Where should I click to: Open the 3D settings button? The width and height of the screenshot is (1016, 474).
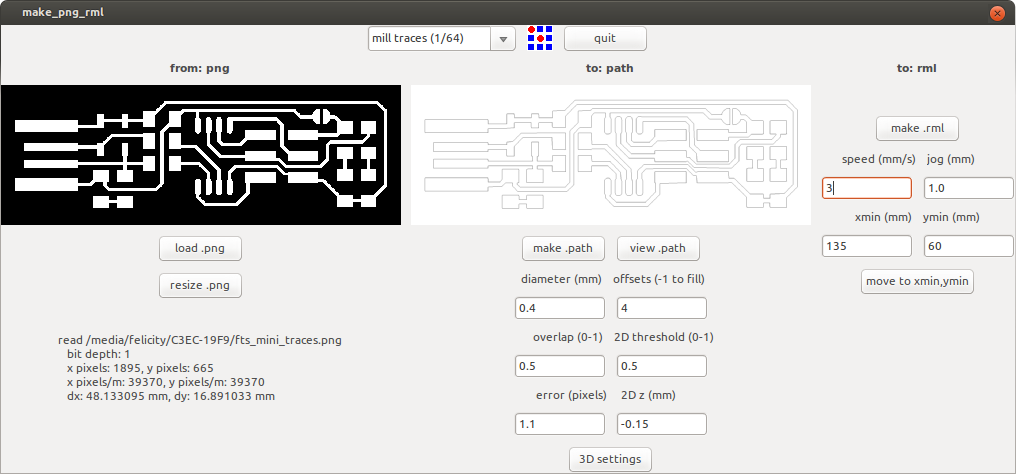(610, 459)
